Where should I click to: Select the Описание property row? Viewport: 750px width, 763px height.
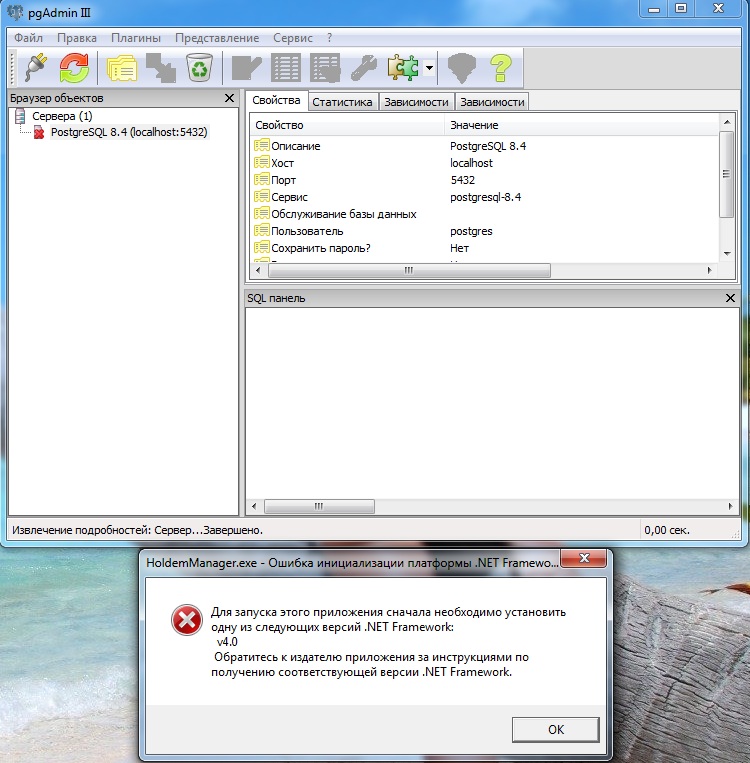485,146
